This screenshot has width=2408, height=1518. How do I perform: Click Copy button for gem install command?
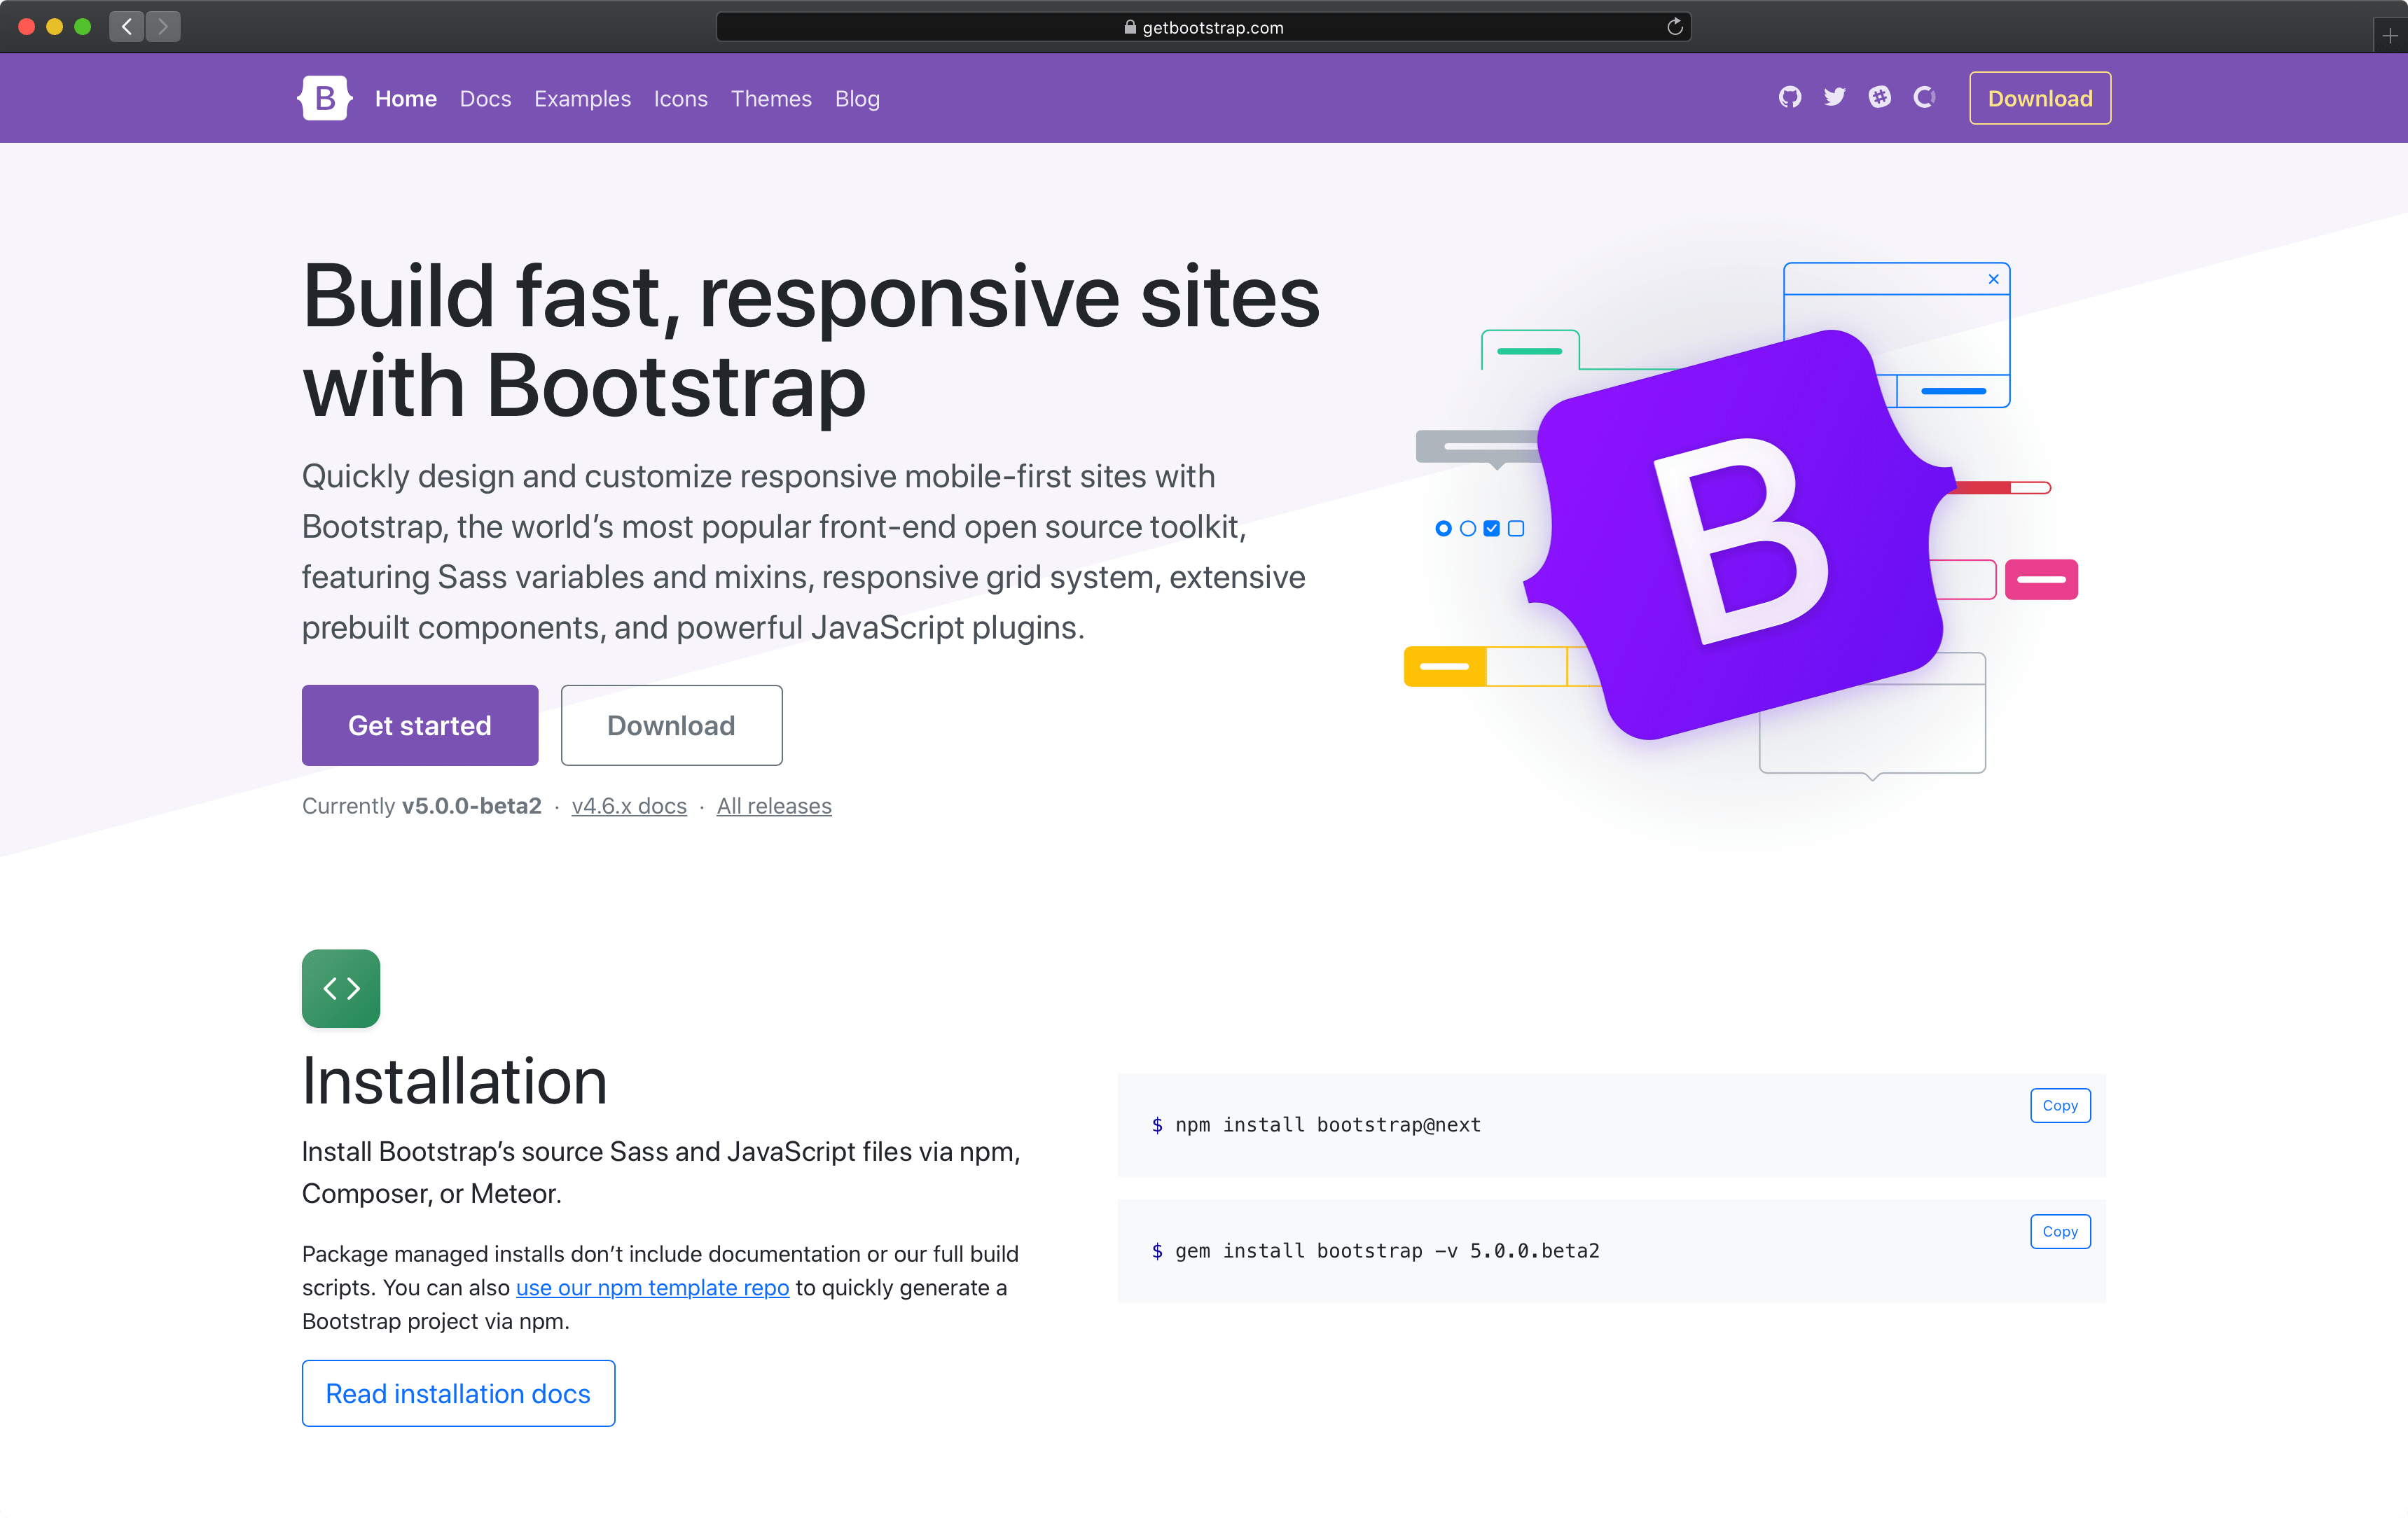coord(2058,1231)
